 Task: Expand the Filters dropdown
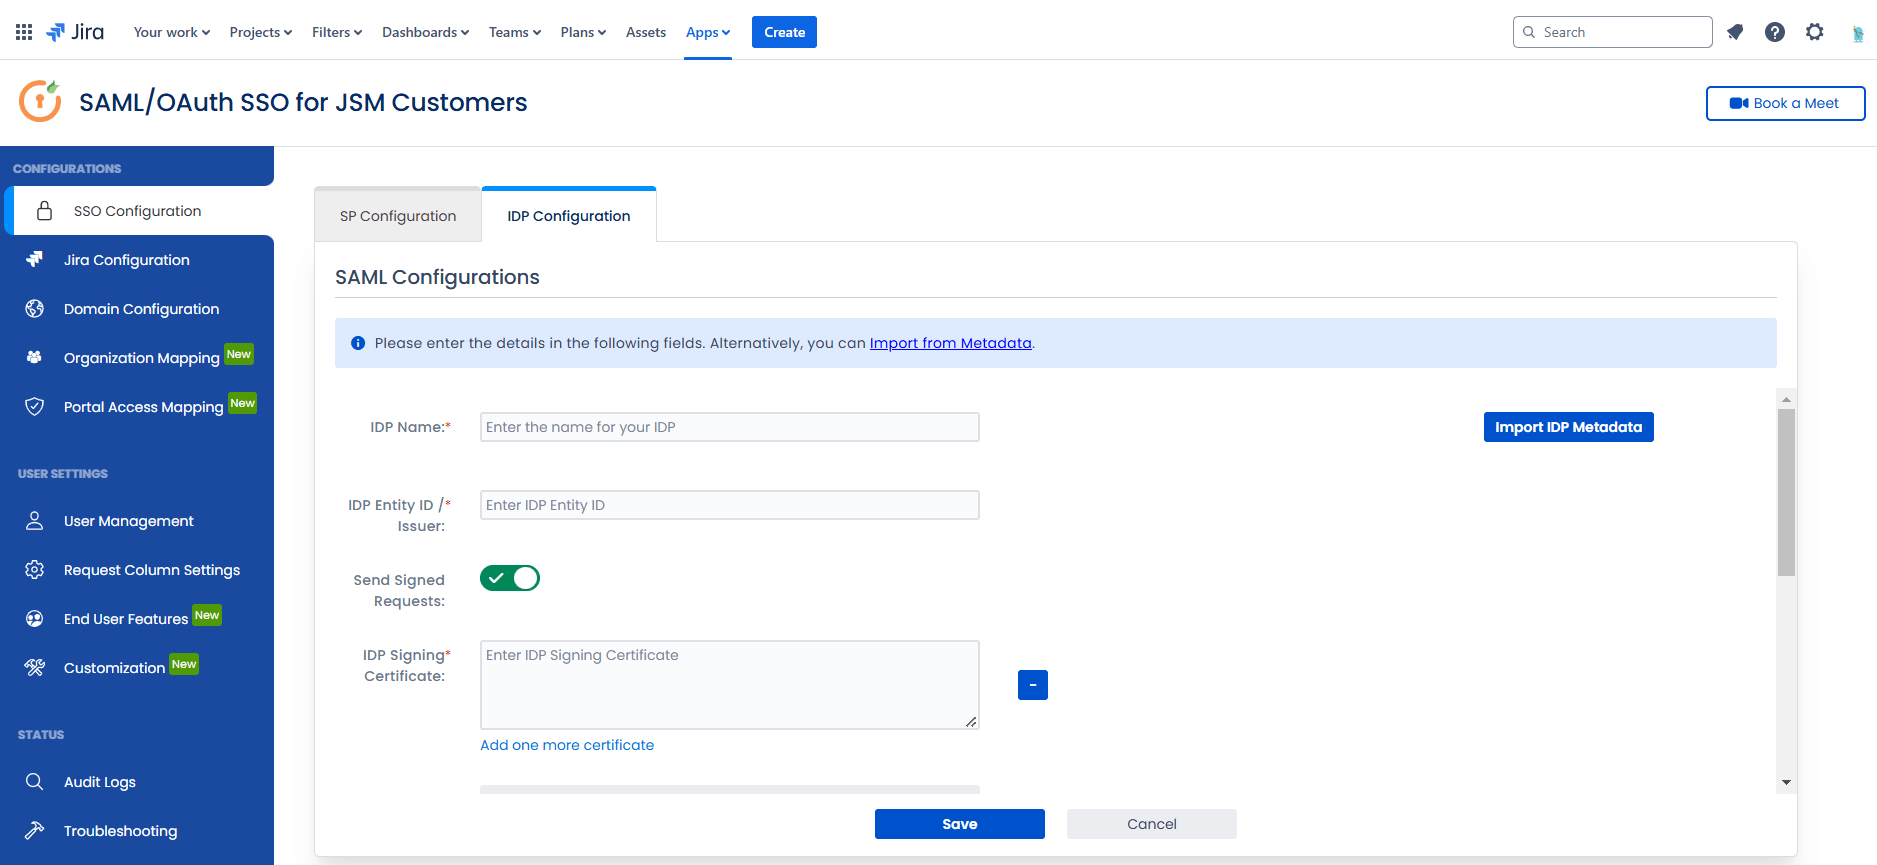click(337, 32)
